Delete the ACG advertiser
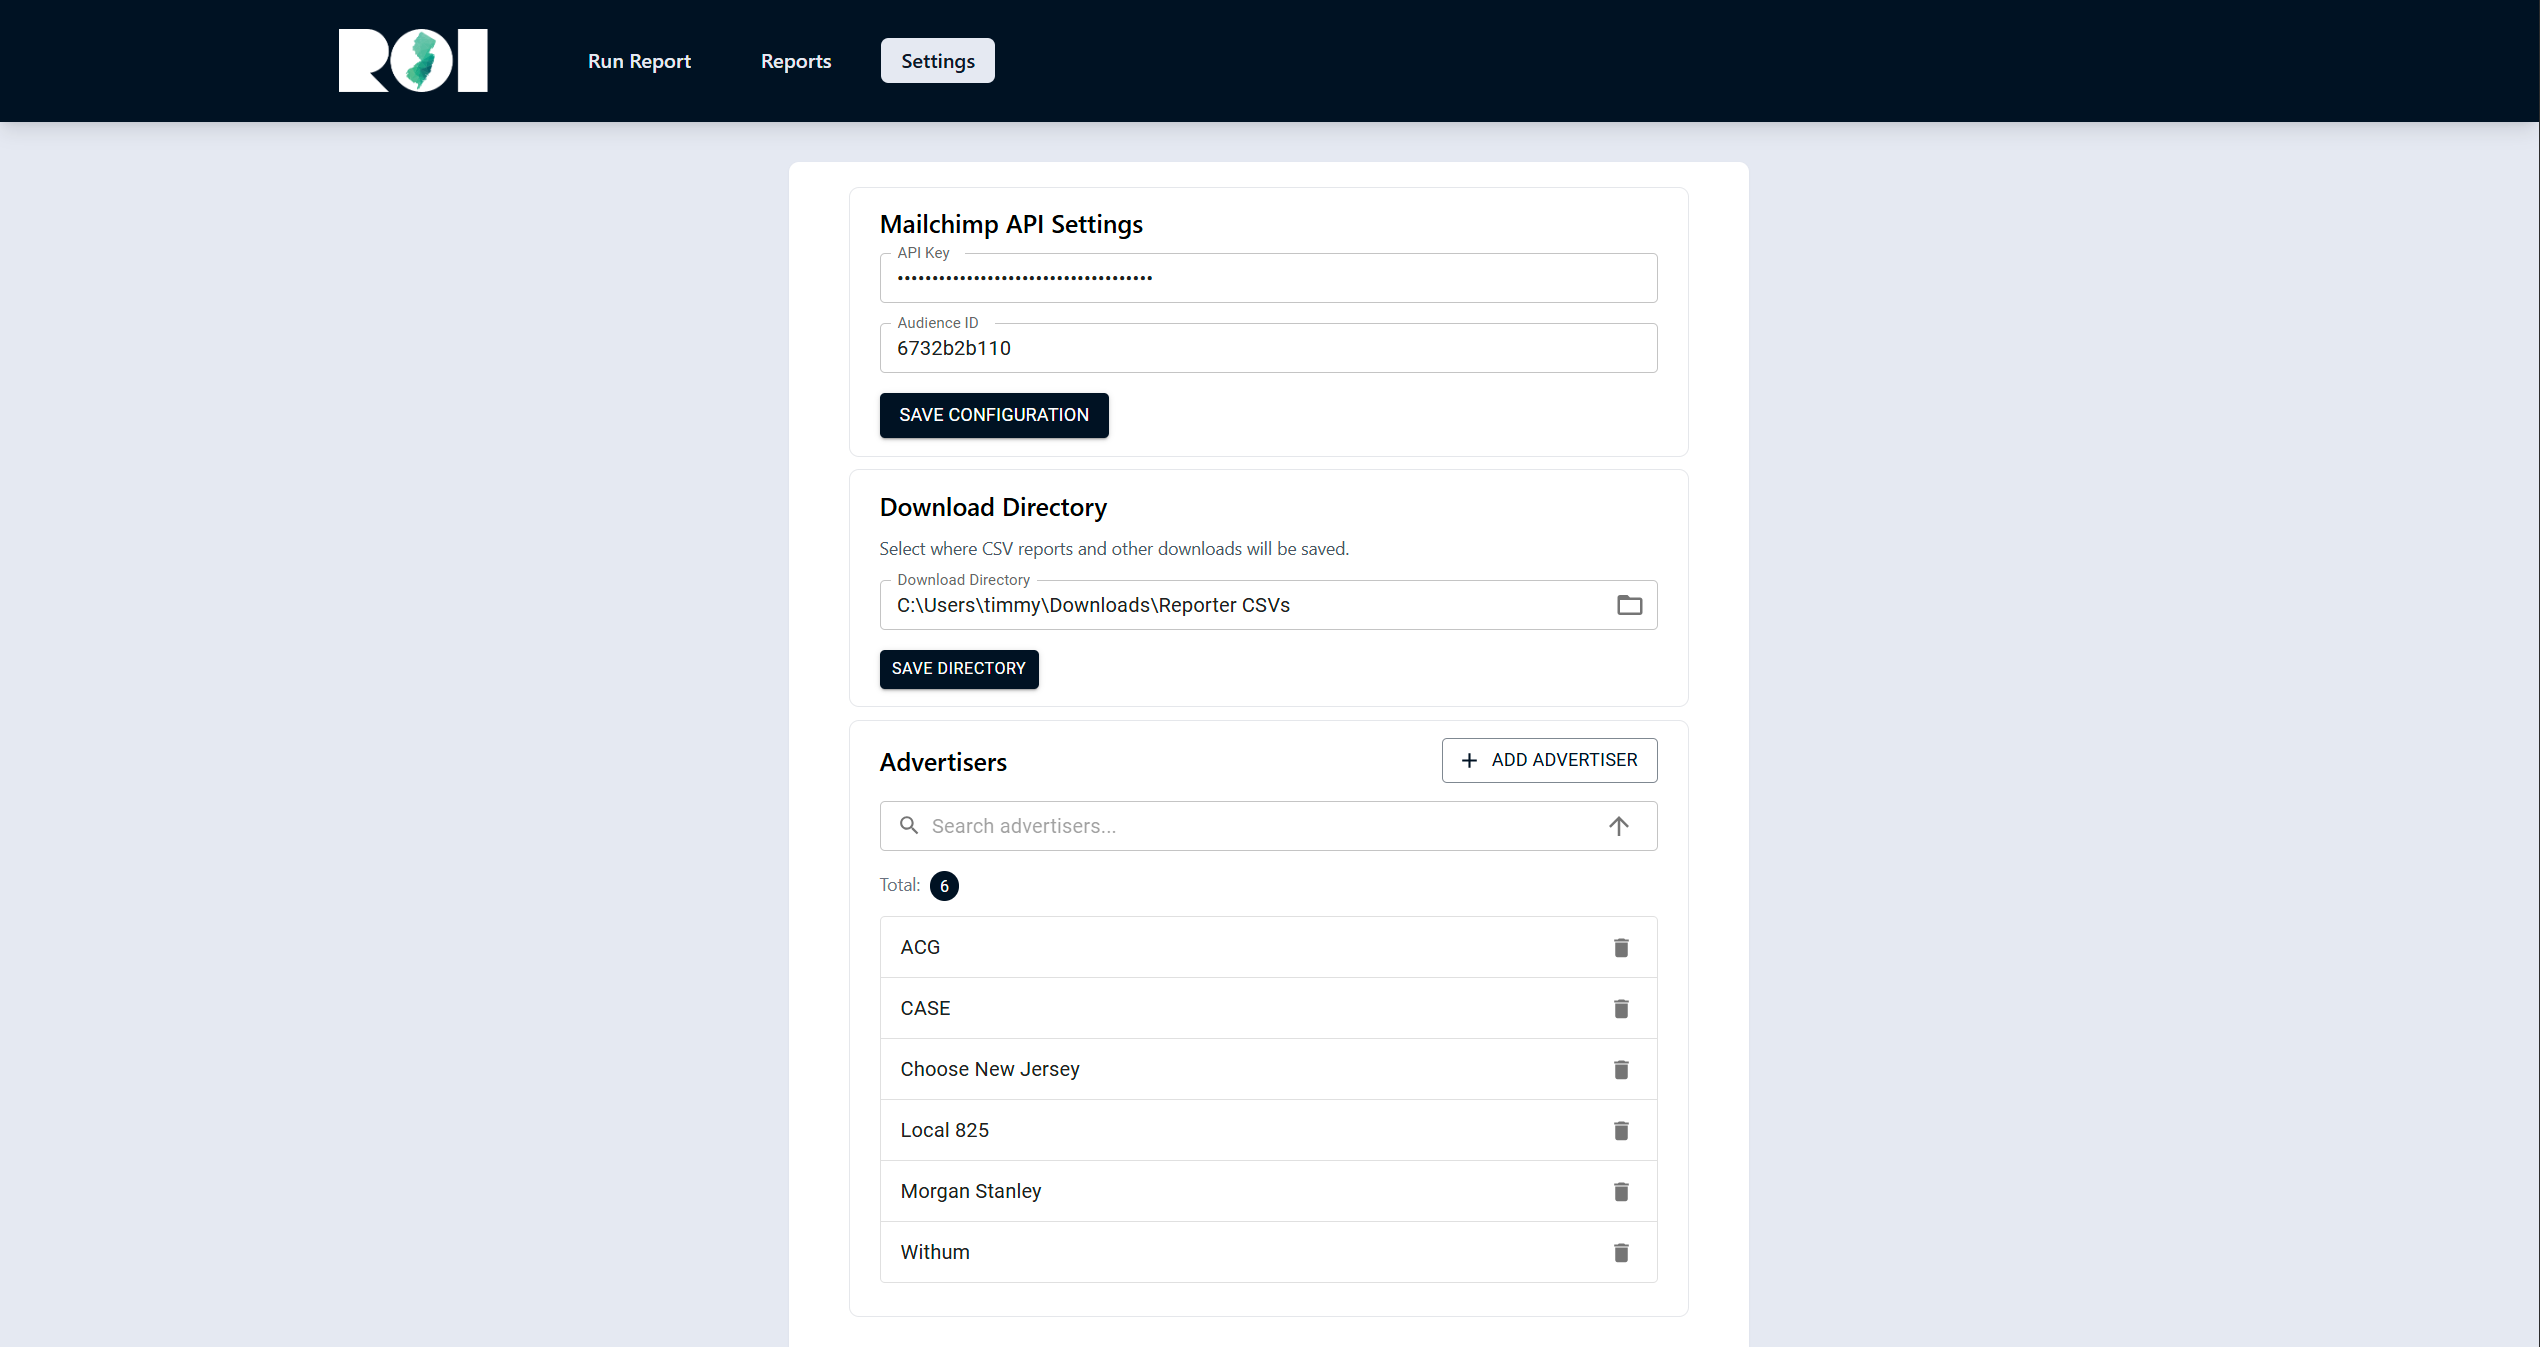Image resolution: width=2540 pixels, height=1347 pixels. coord(1621,947)
